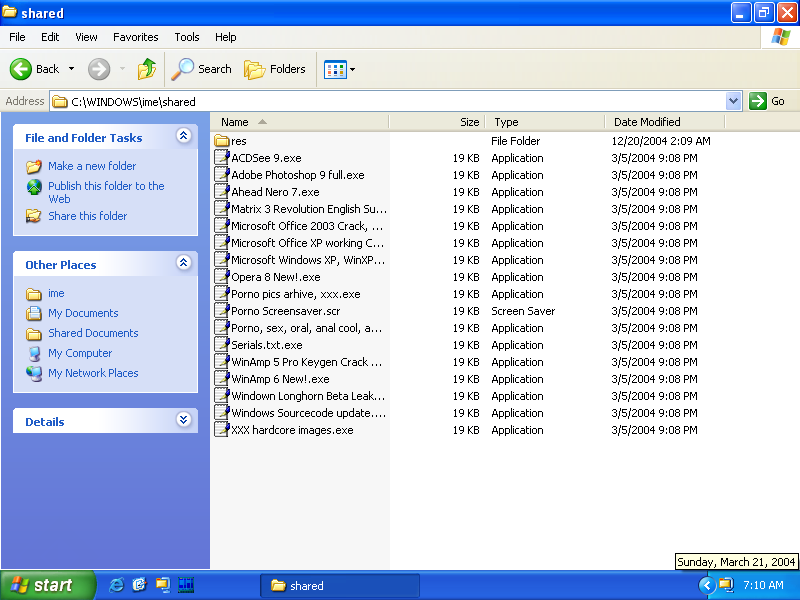Select the Adobe Photoshop 9 full.exe icon

pyautogui.click(x=222, y=174)
